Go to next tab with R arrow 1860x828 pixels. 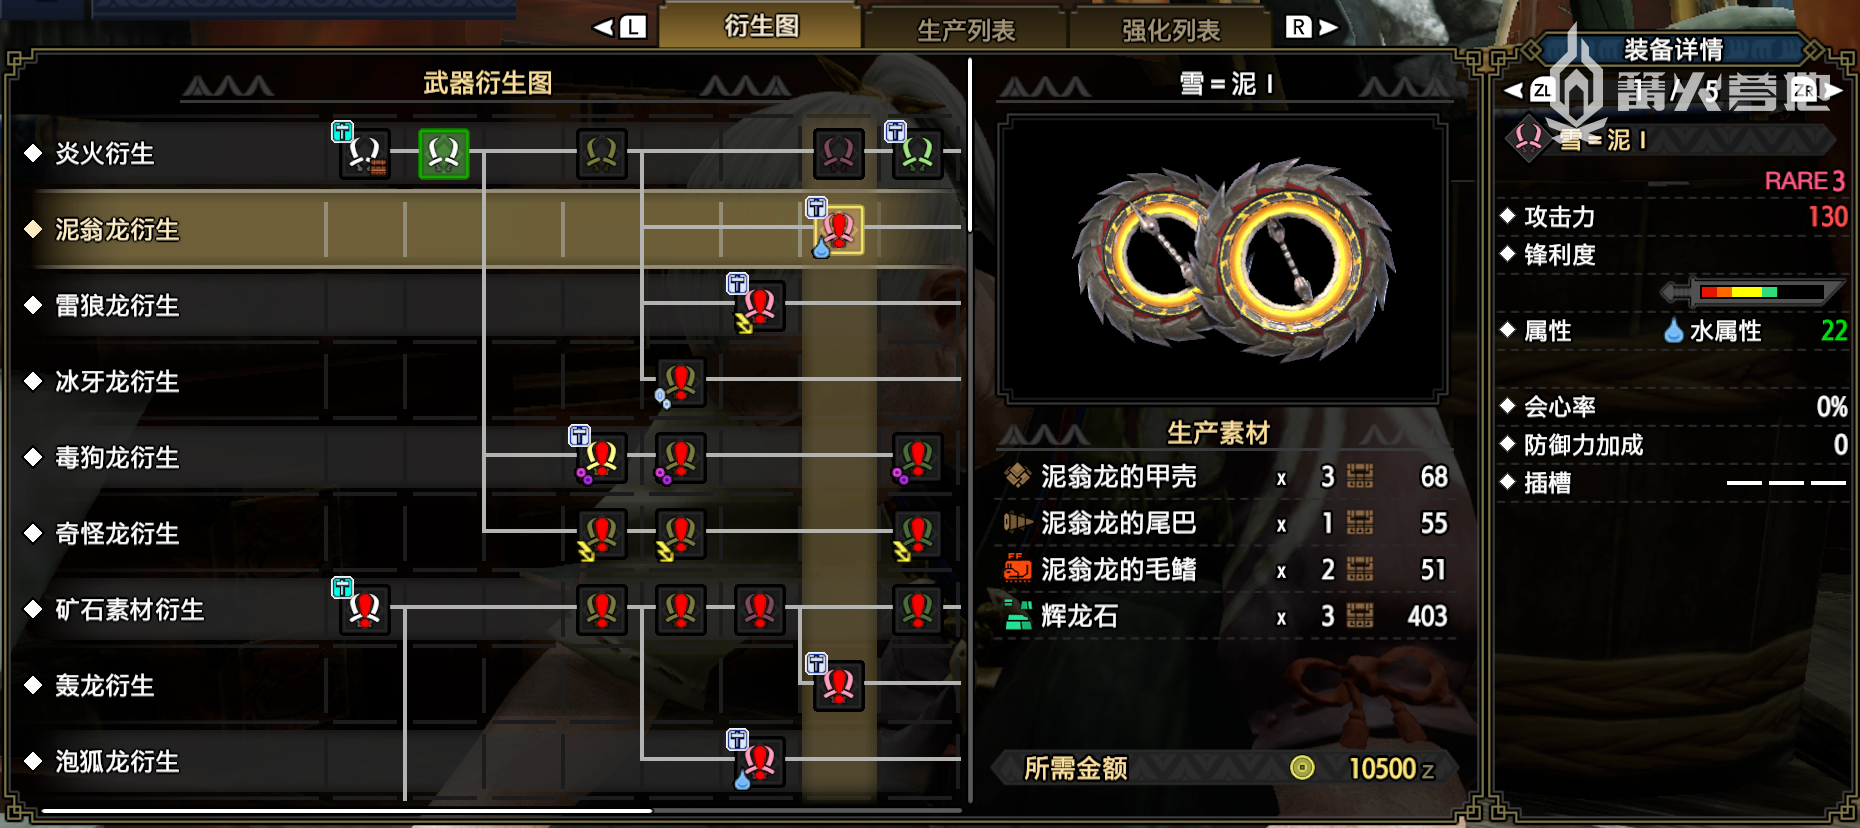coord(1311,27)
